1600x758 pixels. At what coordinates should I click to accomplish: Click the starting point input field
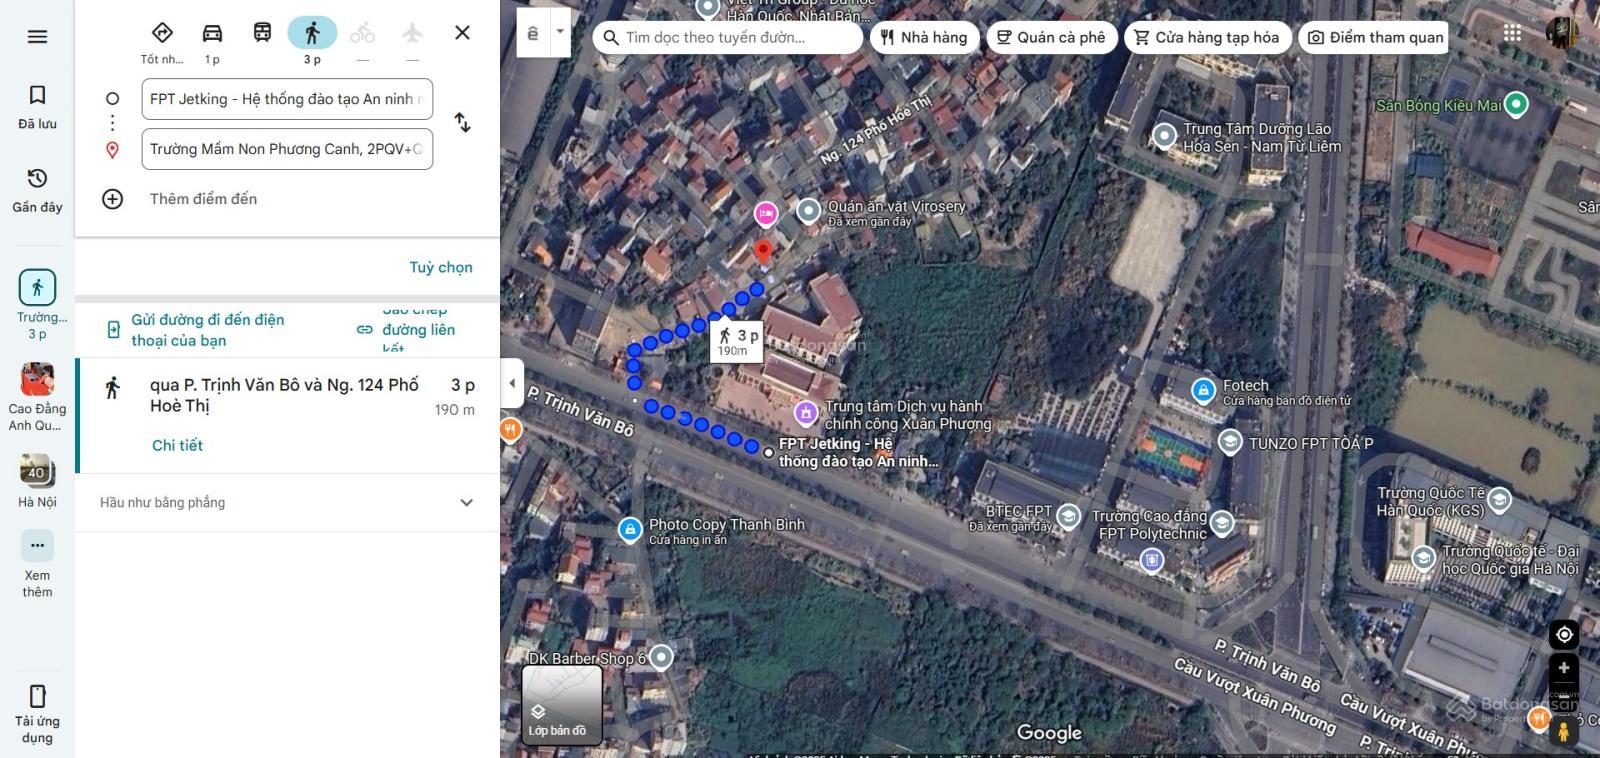click(287, 99)
